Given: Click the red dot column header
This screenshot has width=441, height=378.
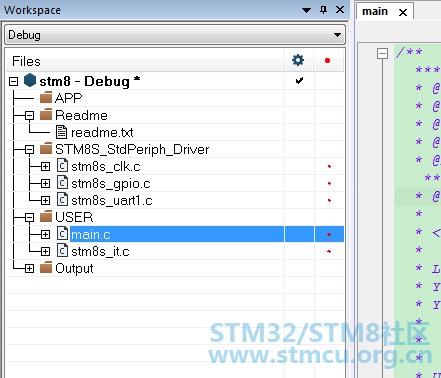Looking at the screenshot, I should 327,61.
